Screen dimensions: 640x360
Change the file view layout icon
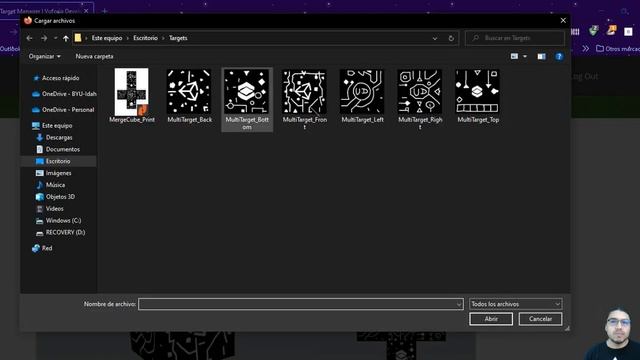[514, 56]
